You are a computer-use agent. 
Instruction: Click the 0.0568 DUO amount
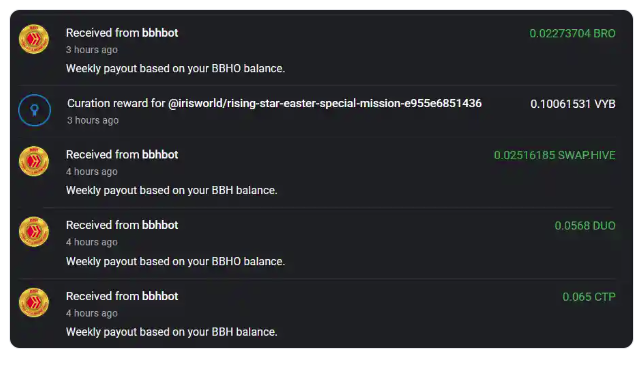585,226
